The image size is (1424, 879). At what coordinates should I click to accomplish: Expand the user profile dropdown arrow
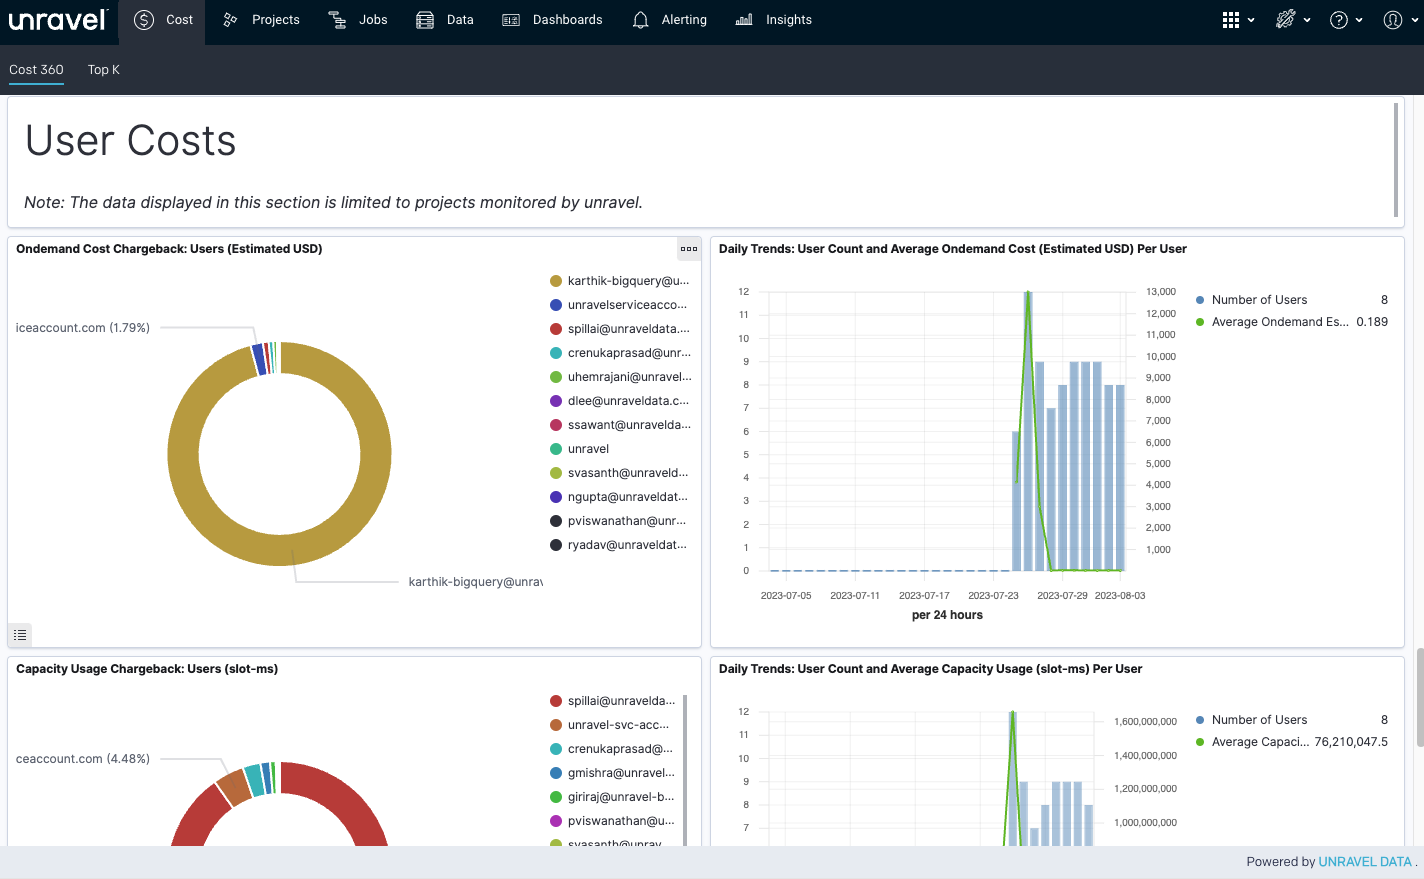1414,20
